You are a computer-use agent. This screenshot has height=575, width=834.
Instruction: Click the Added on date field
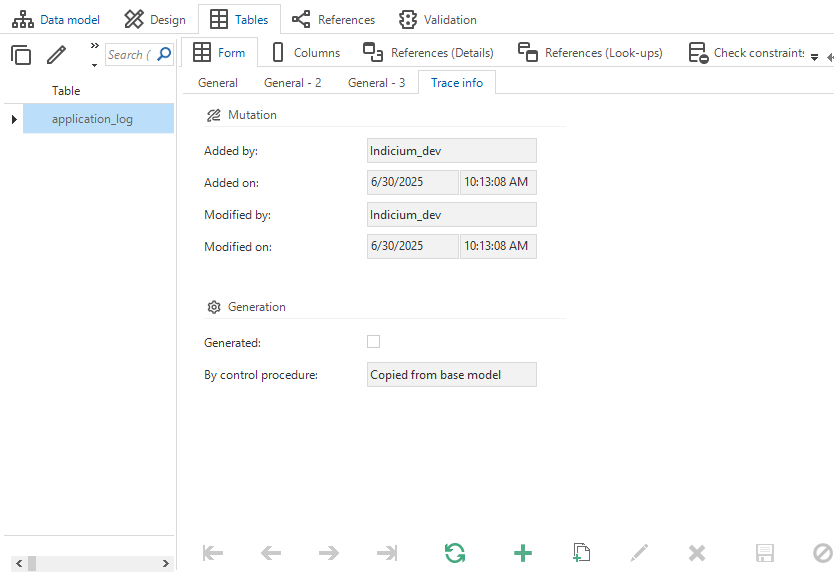pyautogui.click(x=412, y=182)
